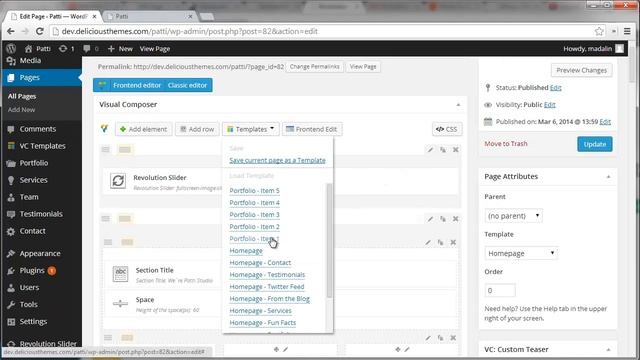
Task: Click the Update button
Action: [x=595, y=144]
